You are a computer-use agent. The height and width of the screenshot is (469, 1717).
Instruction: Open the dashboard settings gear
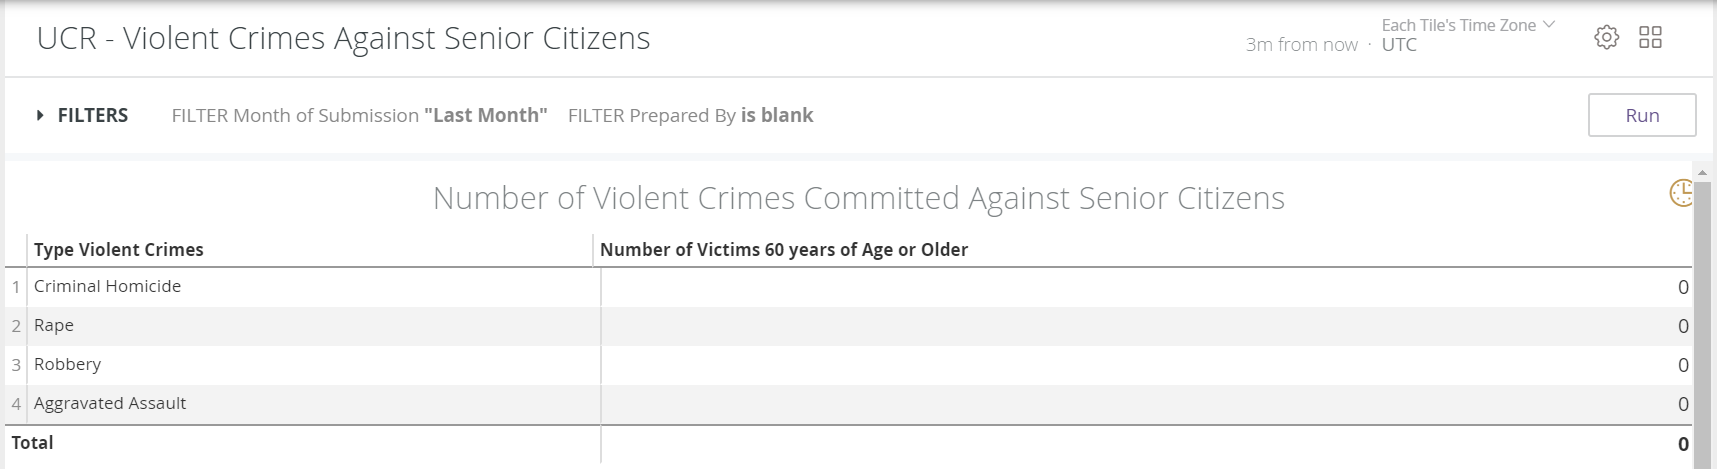(x=1606, y=38)
